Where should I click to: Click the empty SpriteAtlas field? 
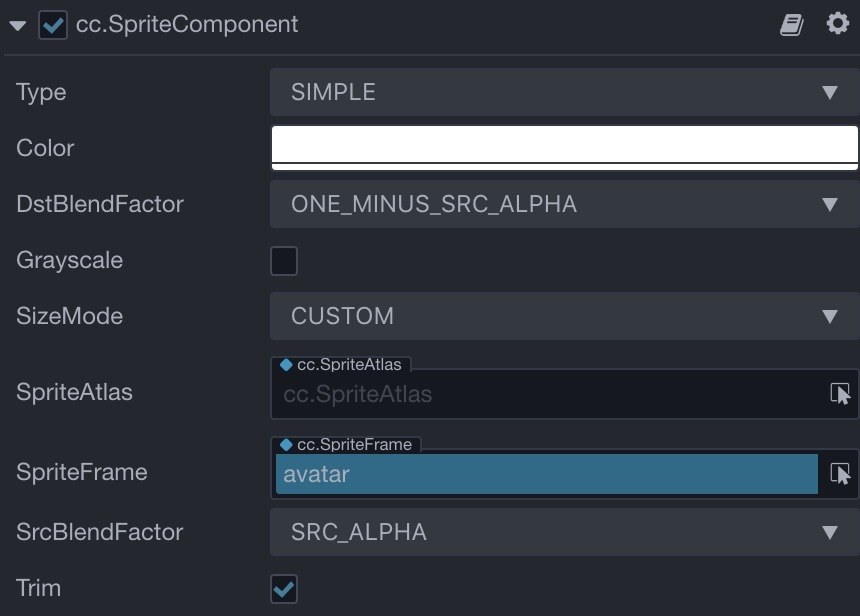[546, 394]
